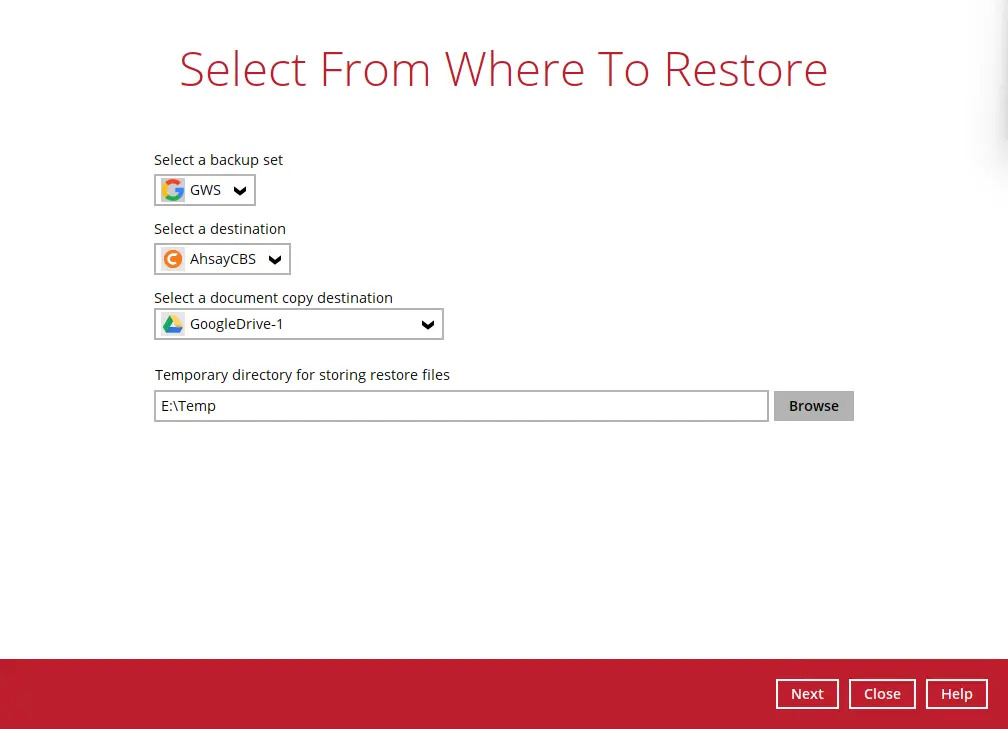Click the E:\Temp directory field
The image size is (1008, 729).
coord(461,405)
